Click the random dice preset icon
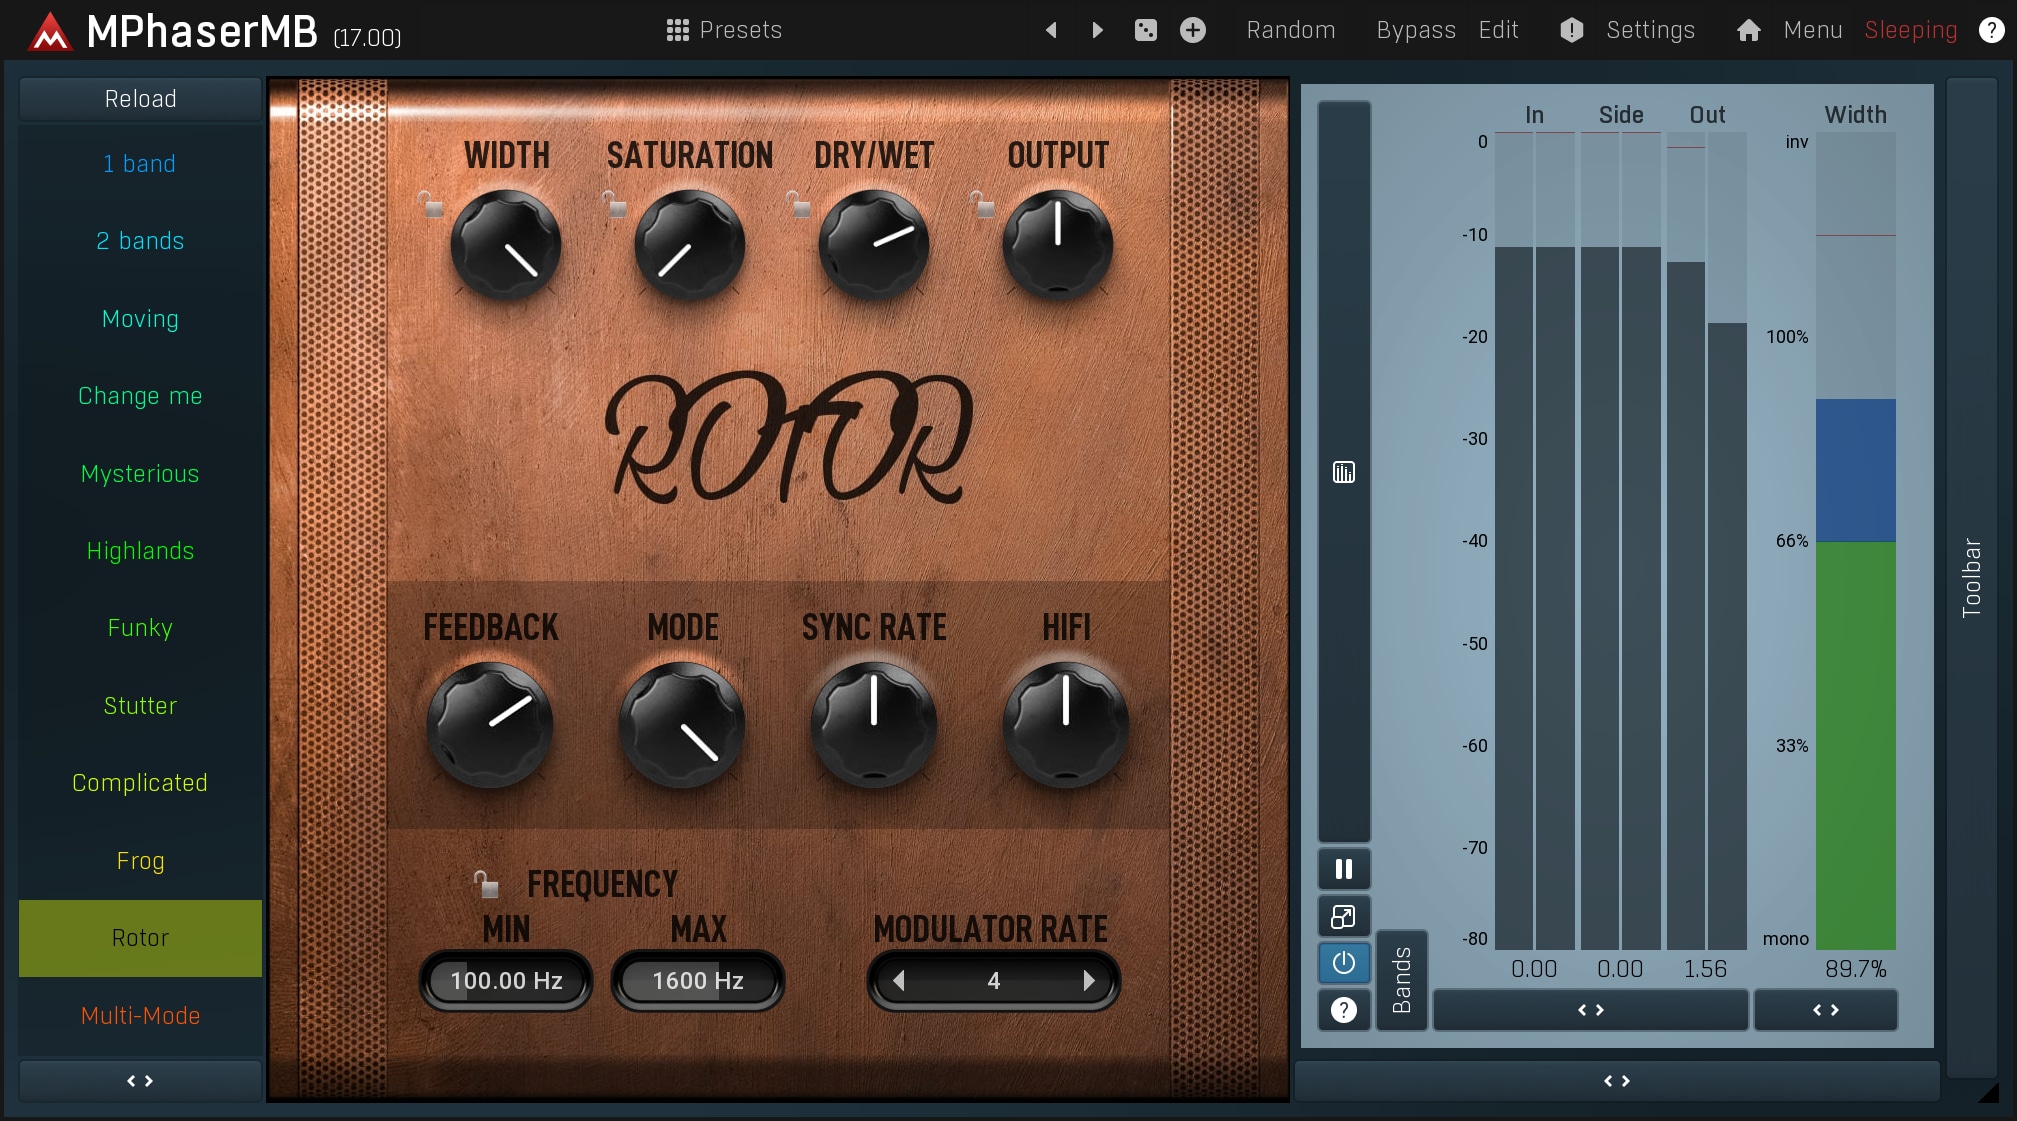Viewport: 2017px width, 1121px height. tap(1145, 30)
